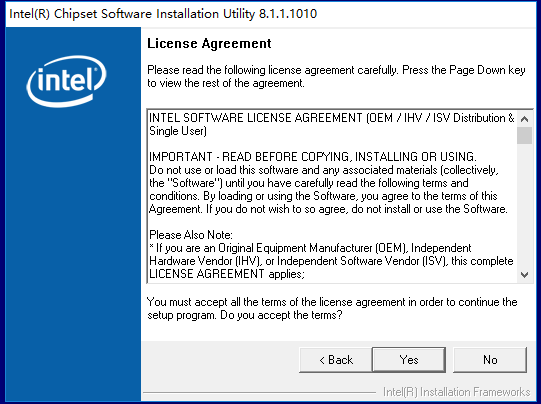The image size is (541, 404).
Task: Click the empty scrollbar track below the thumb
Action: click(524, 205)
